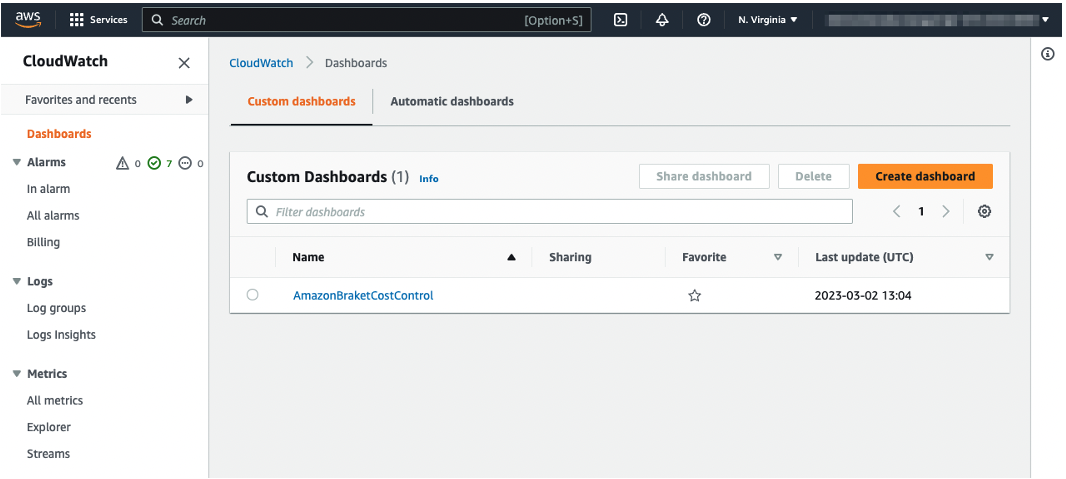Open the notifications bell
Image resolution: width=1066 pixels, height=479 pixels.
pyautogui.click(x=662, y=20)
